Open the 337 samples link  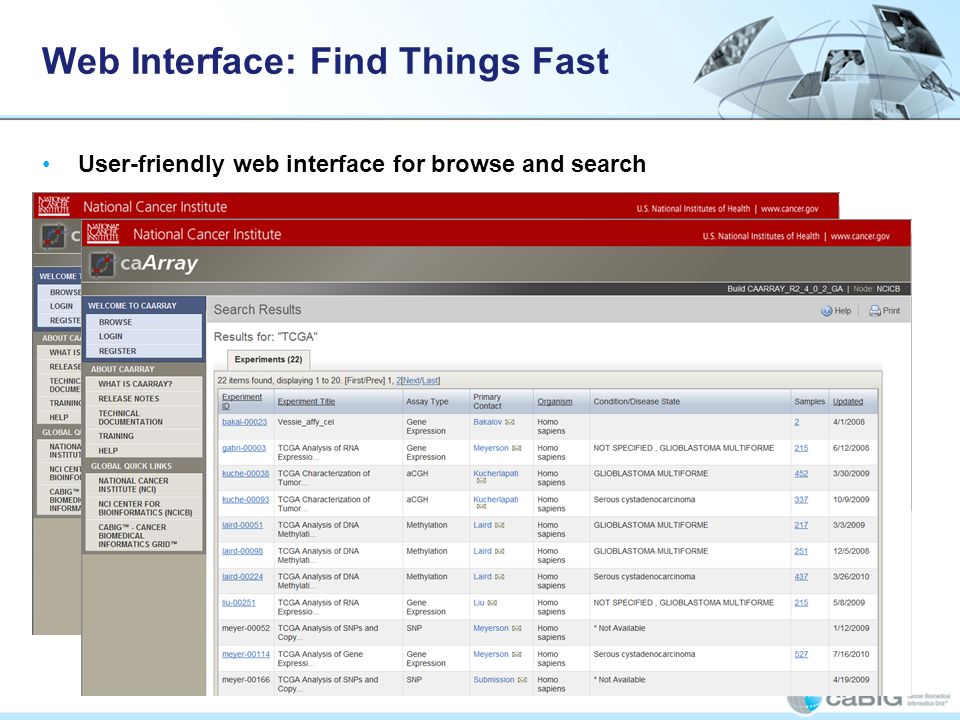pyautogui.click(x=801, y=500)
